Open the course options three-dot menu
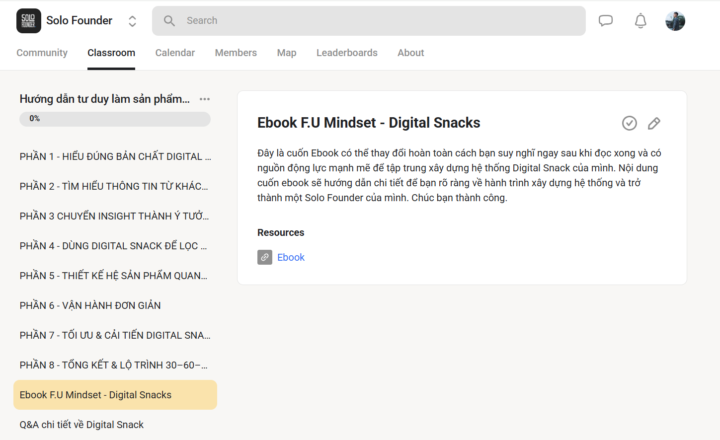 [x=205, y=99]
